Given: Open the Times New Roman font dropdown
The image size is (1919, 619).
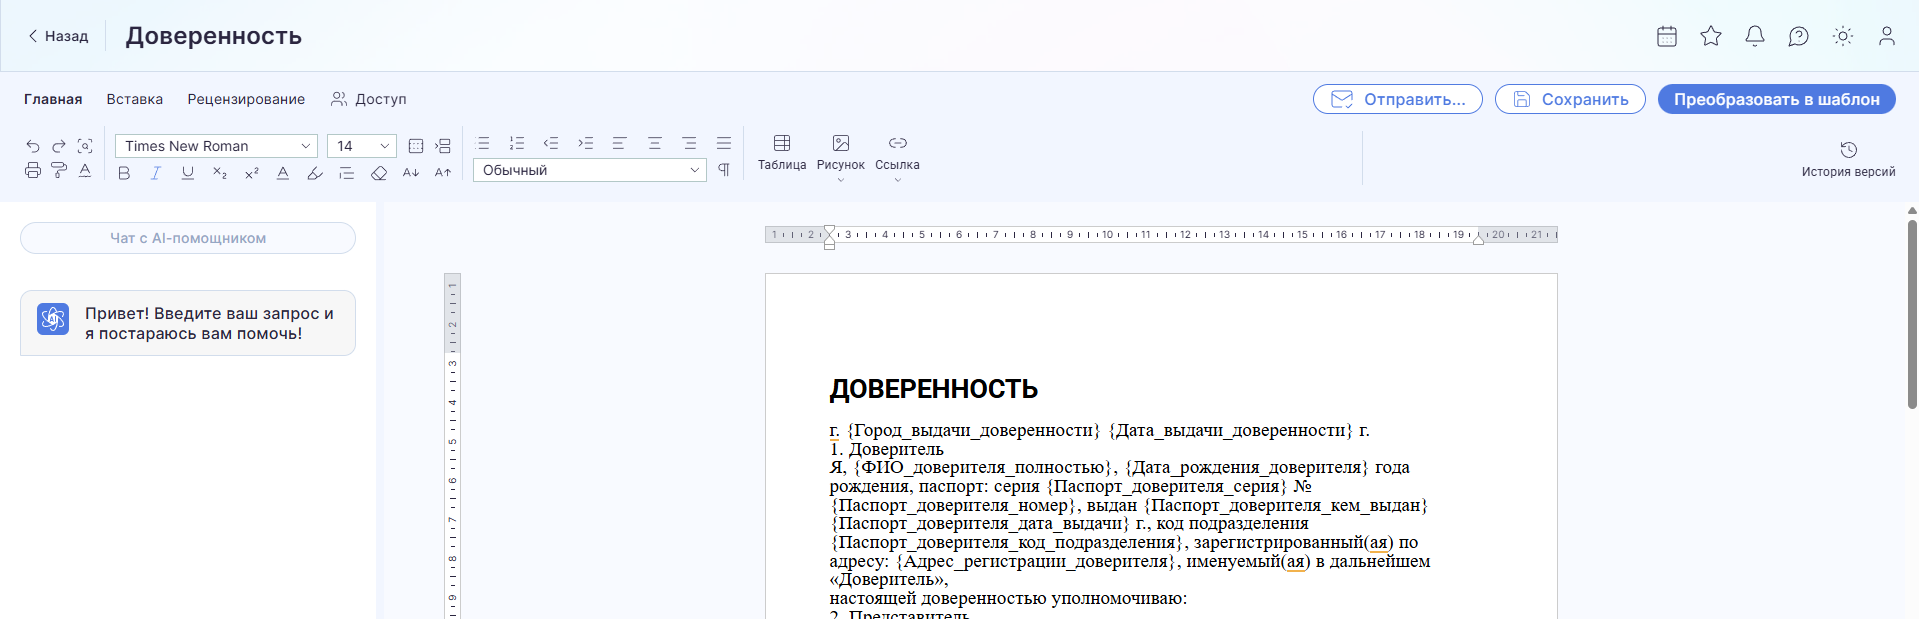Looking at the screenshot, I should pyautogui.click(x=216, y=146).
